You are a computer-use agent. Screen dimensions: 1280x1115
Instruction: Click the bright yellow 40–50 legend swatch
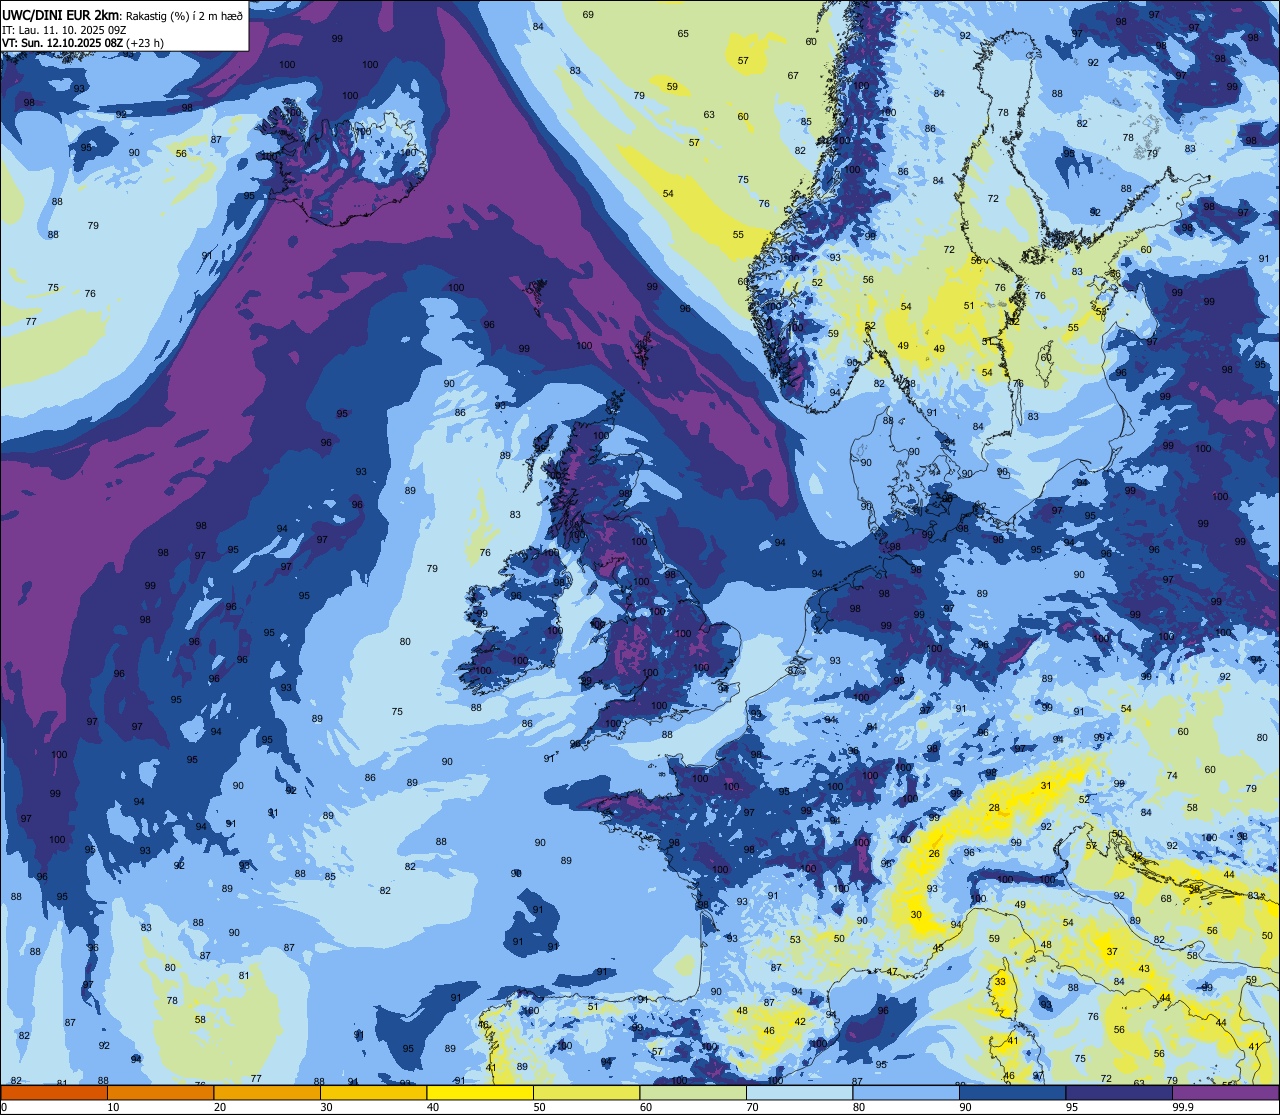click(x=480, y=1092)
